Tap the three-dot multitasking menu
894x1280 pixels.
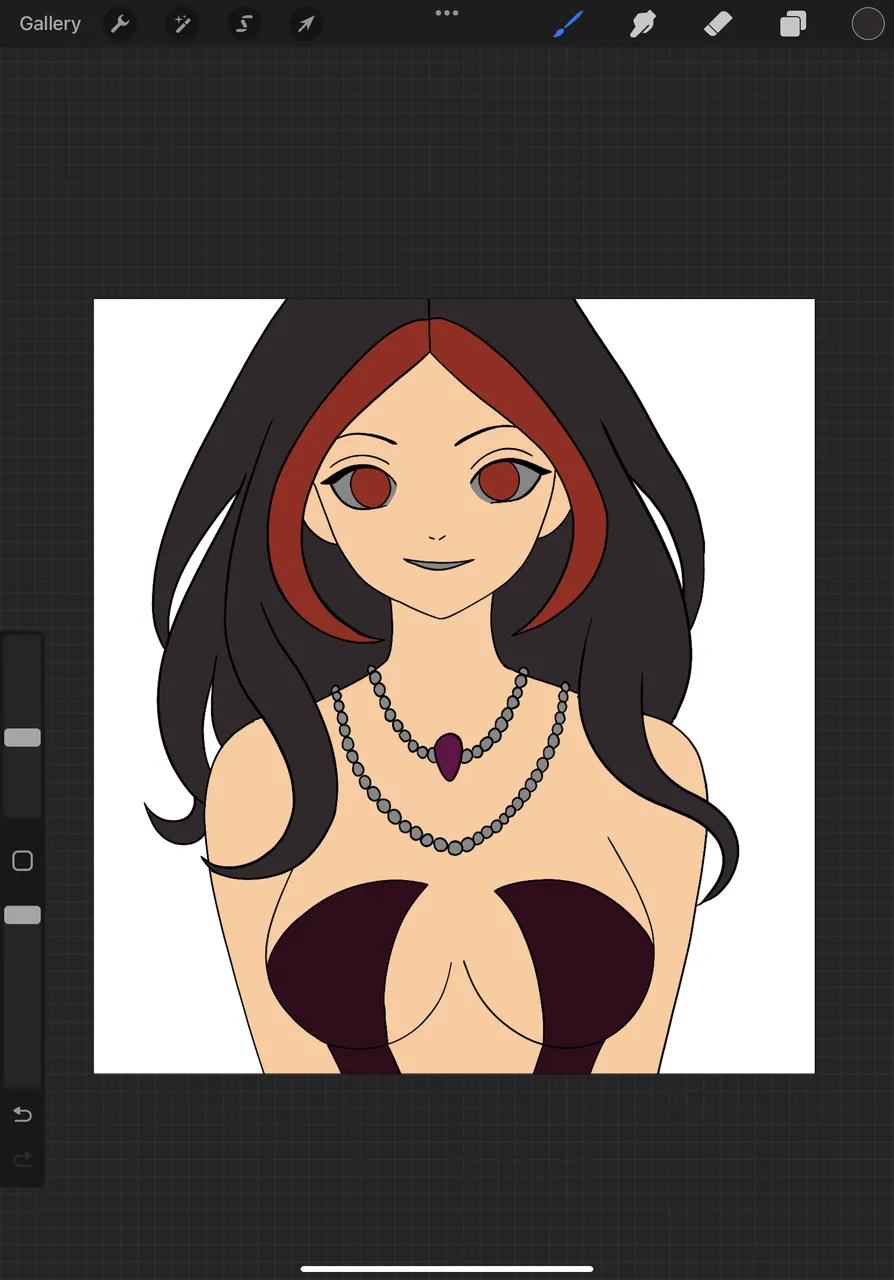coord(447,13)
